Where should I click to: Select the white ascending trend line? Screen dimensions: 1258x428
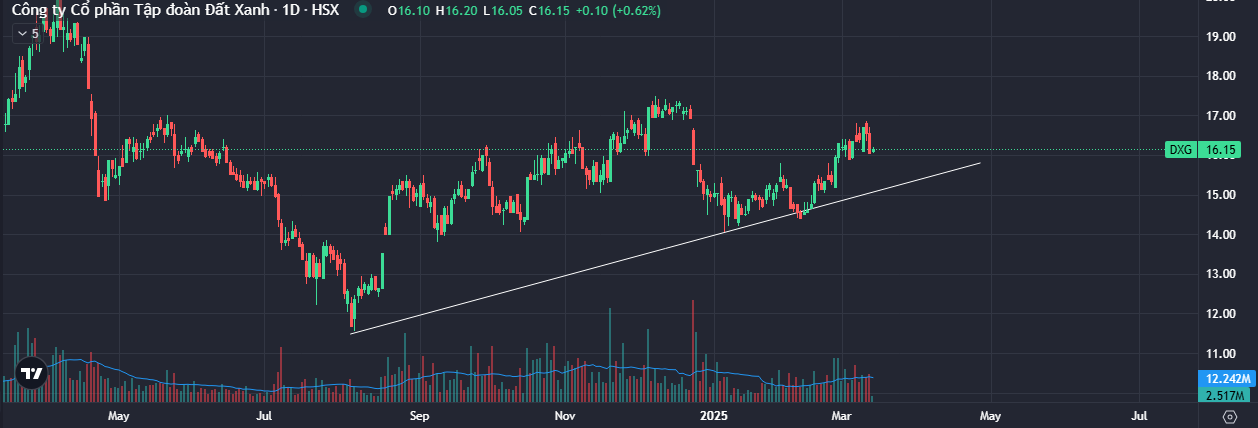click(665, 247)
